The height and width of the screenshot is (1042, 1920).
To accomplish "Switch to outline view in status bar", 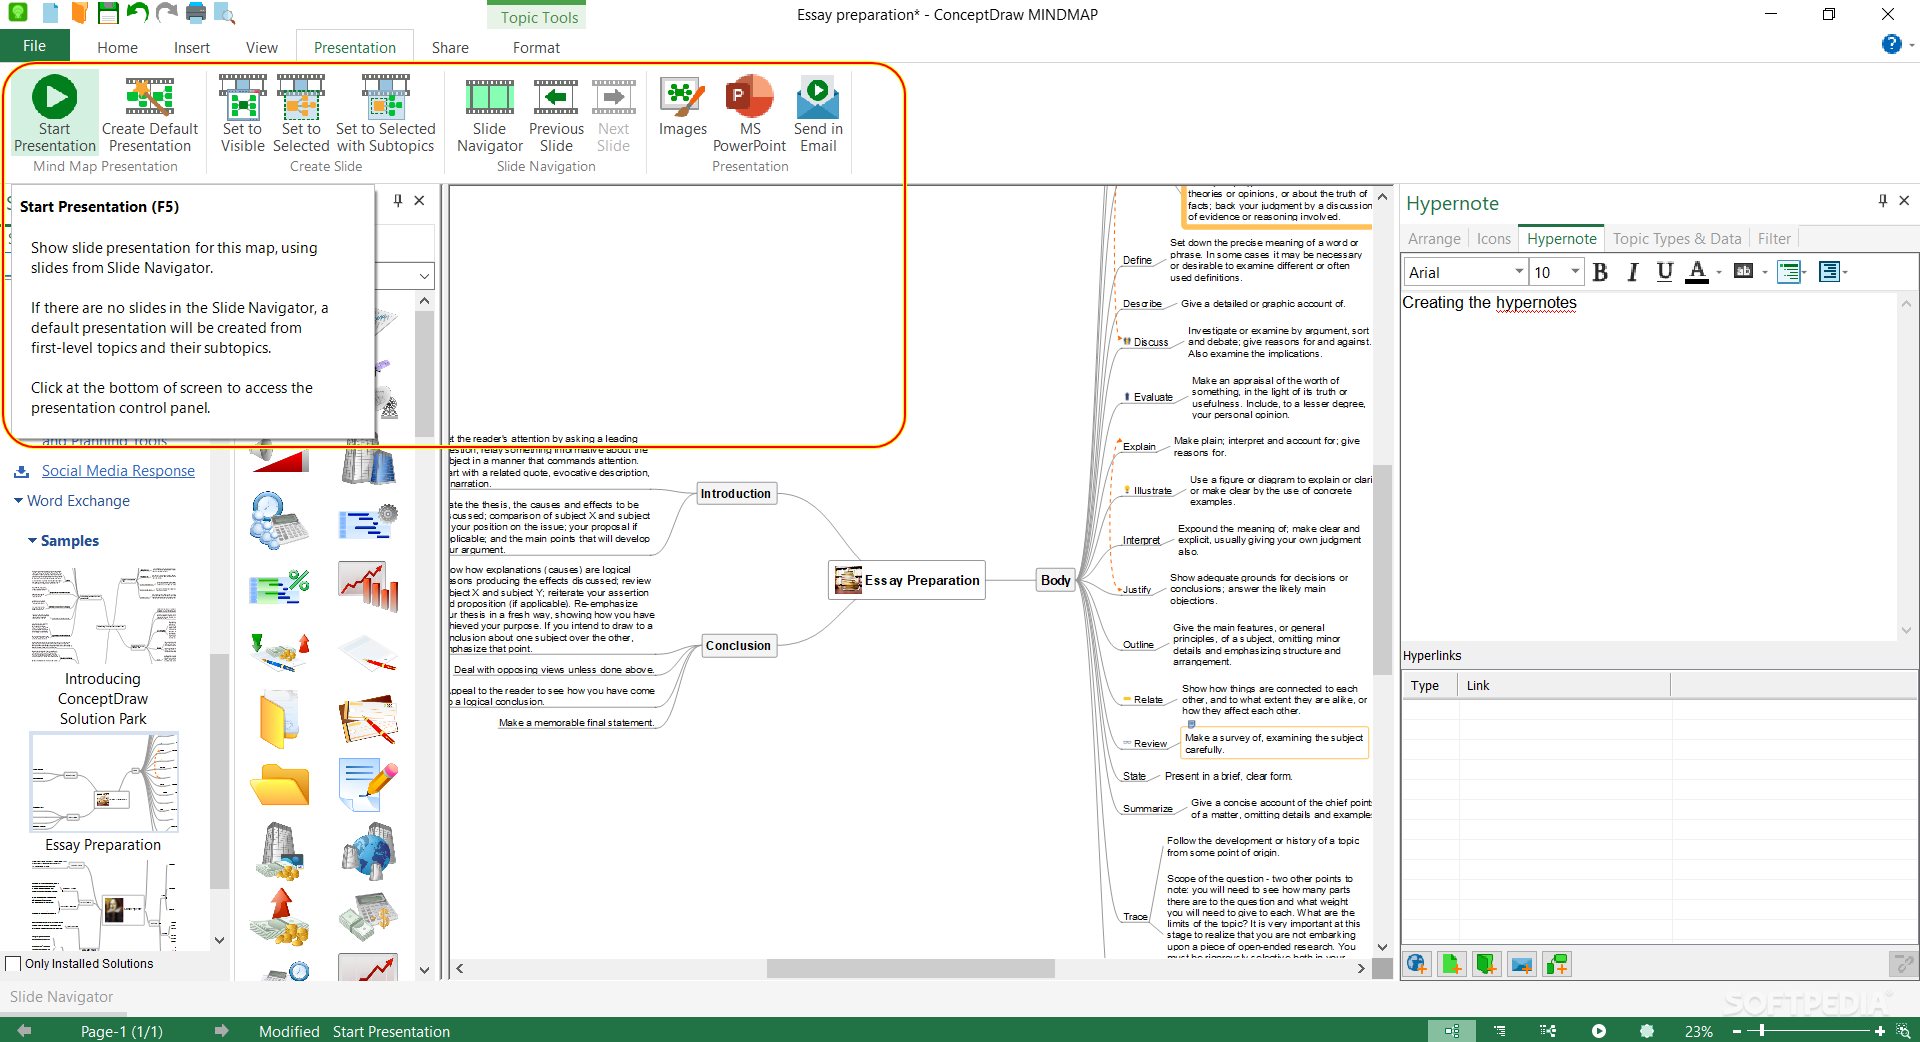I will click(1500, 1031).
